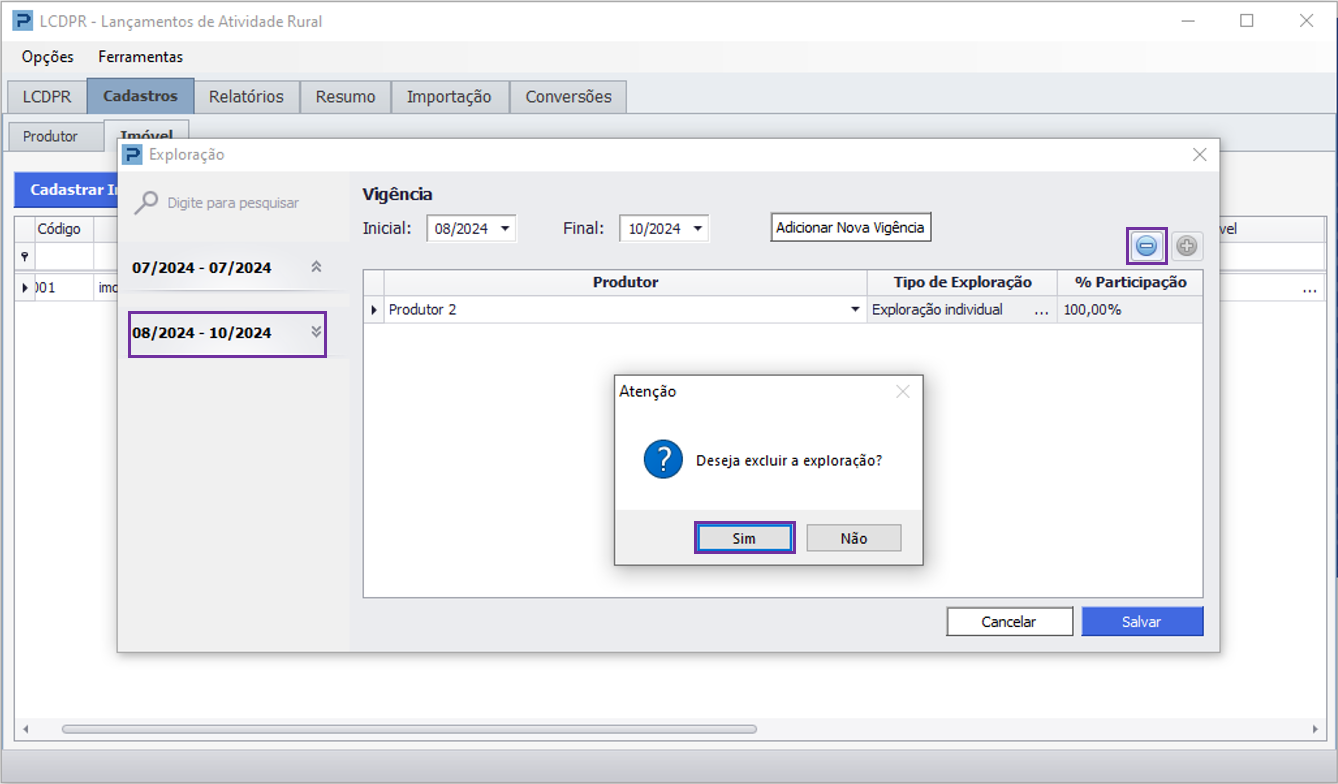Open the Inicial date dropdown
The height and width of the screenshot is (784, 1338).
click(505, 228)
